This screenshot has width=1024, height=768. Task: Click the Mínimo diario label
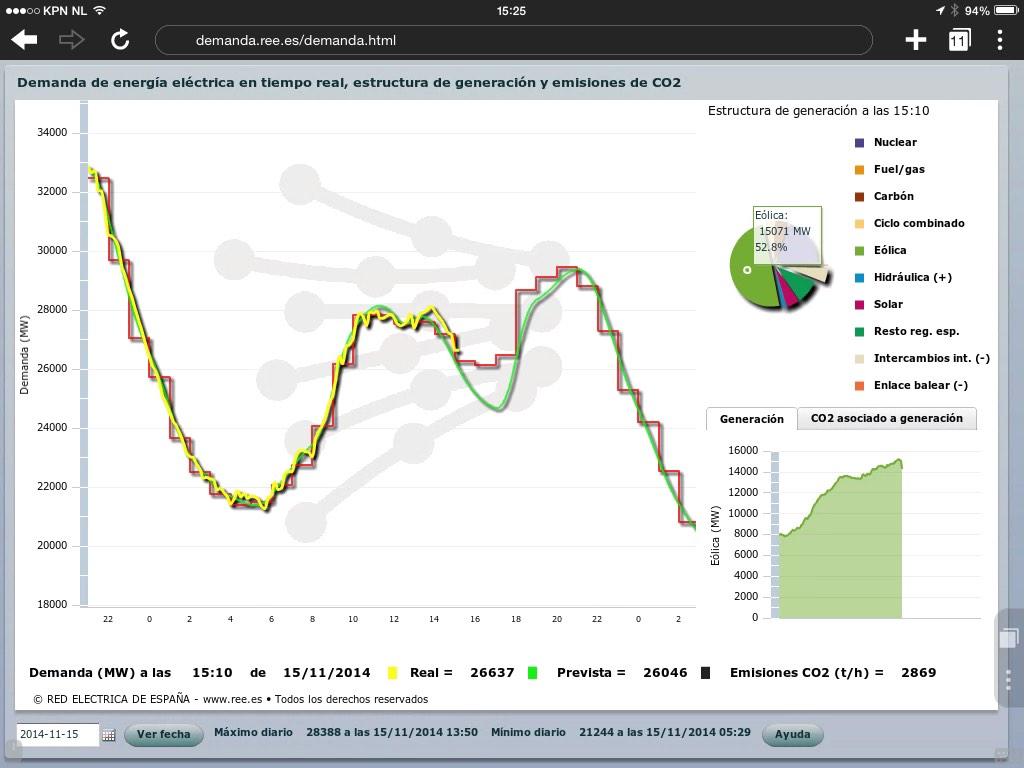pos(528,733)
